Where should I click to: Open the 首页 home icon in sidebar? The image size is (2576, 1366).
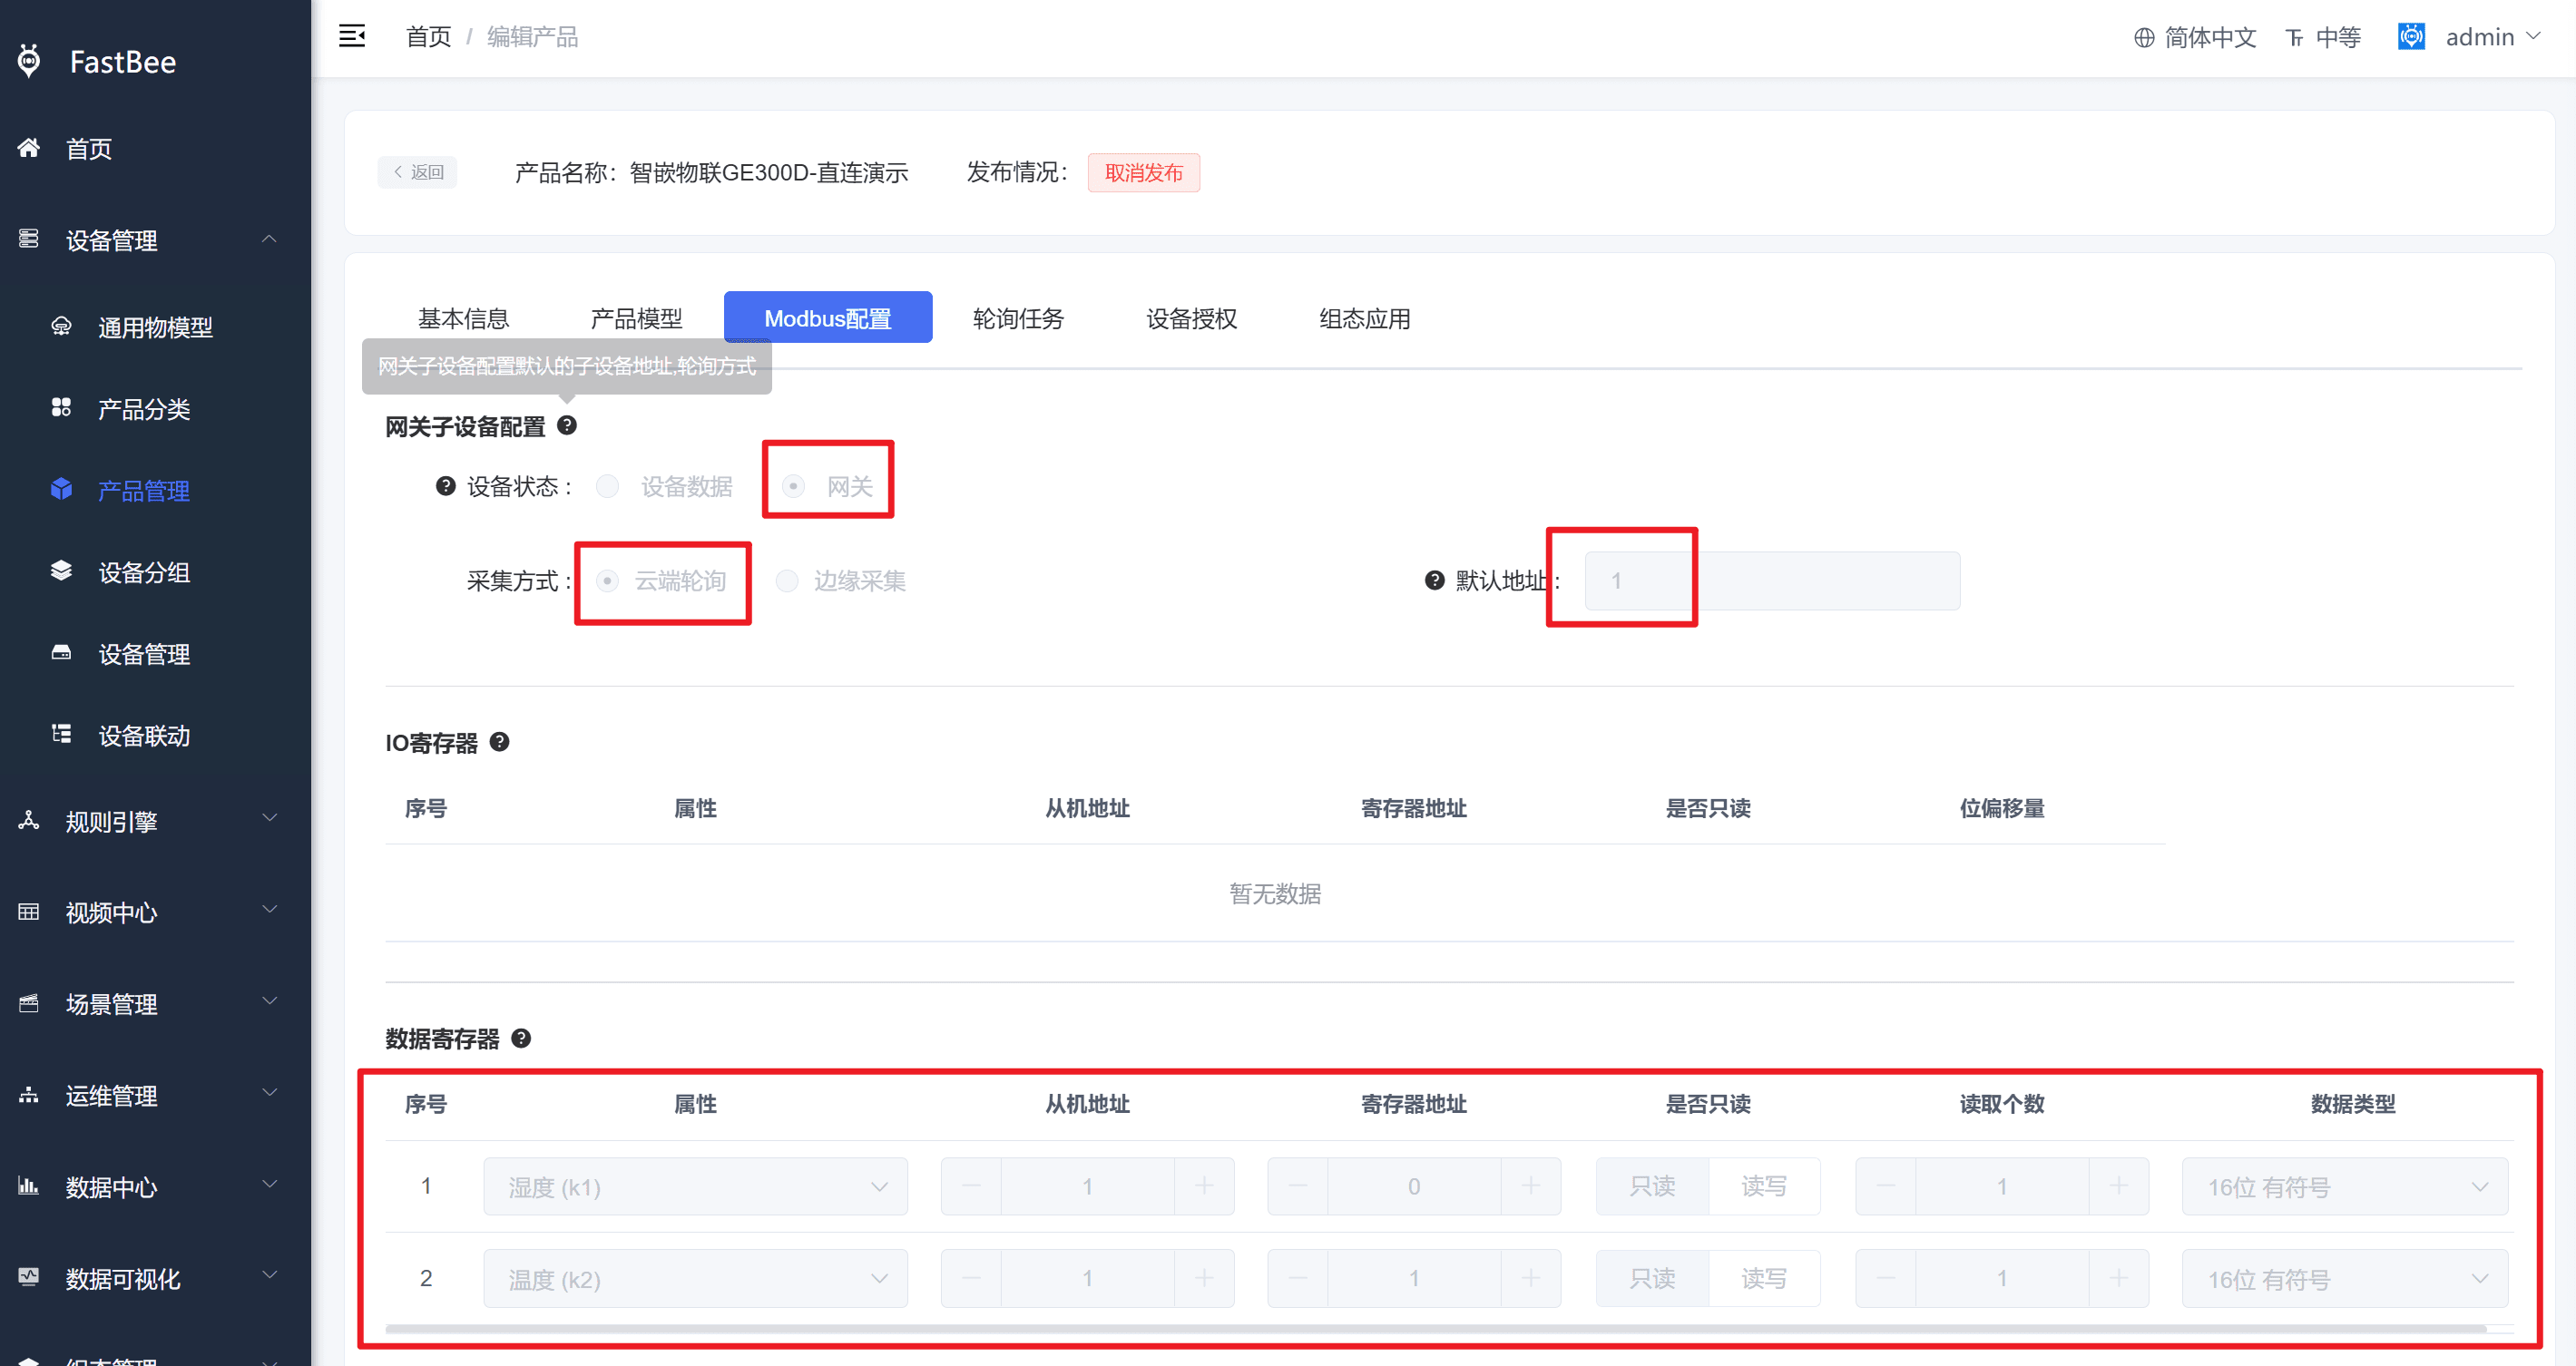(x=29, y=148)
